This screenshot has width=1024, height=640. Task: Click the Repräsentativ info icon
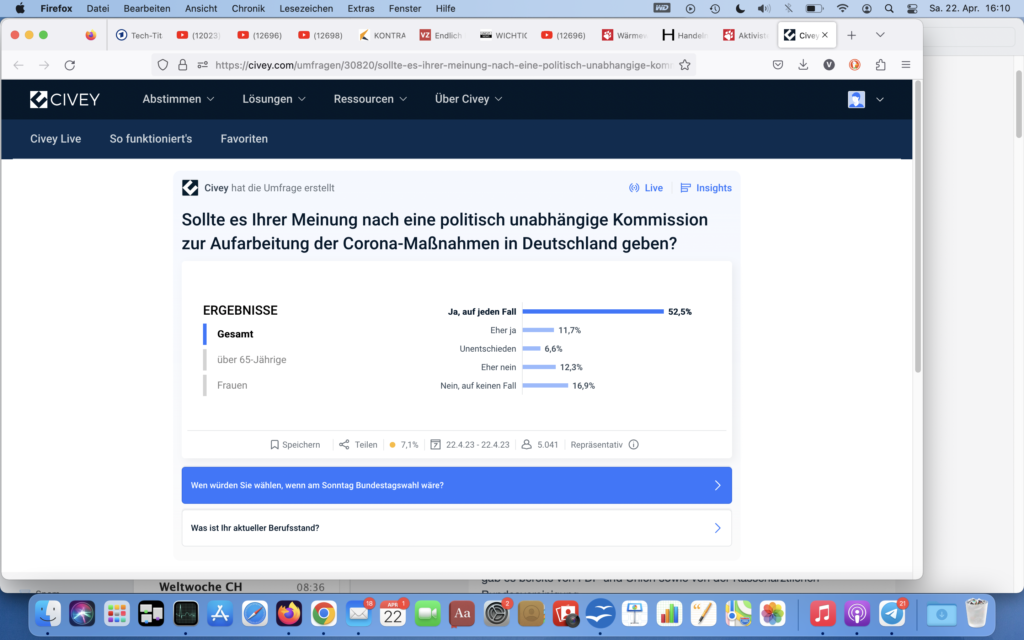(x=633, y=445)
